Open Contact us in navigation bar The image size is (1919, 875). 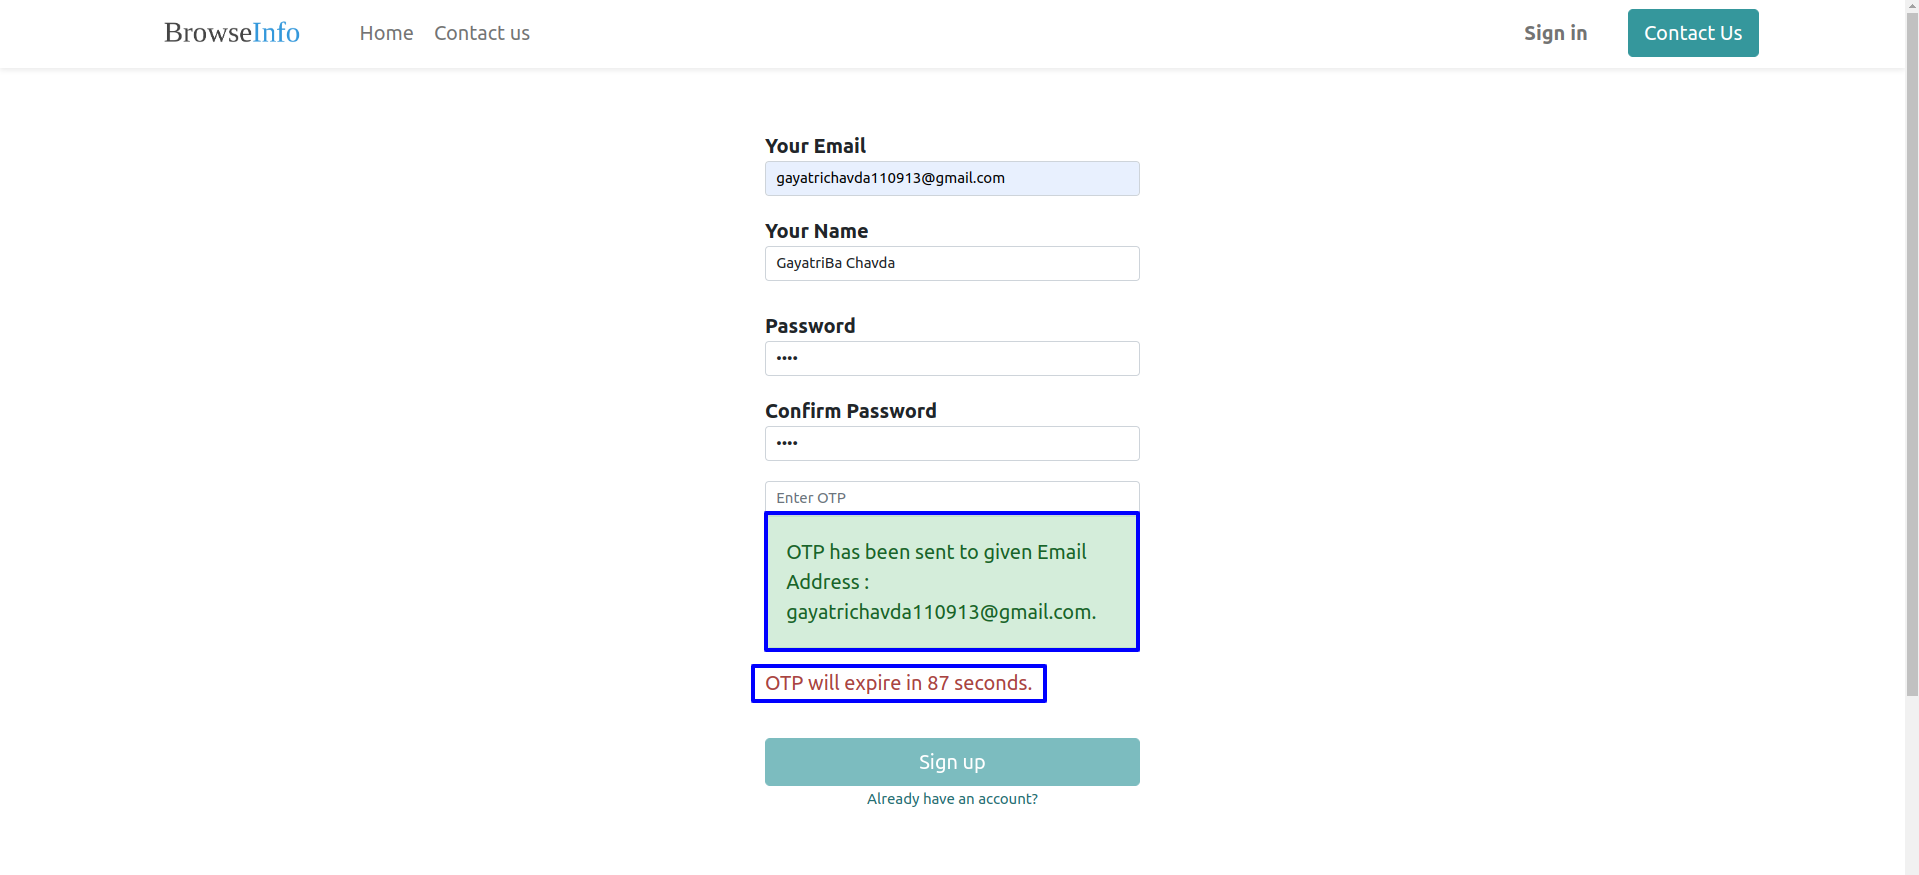coord(482,33)
